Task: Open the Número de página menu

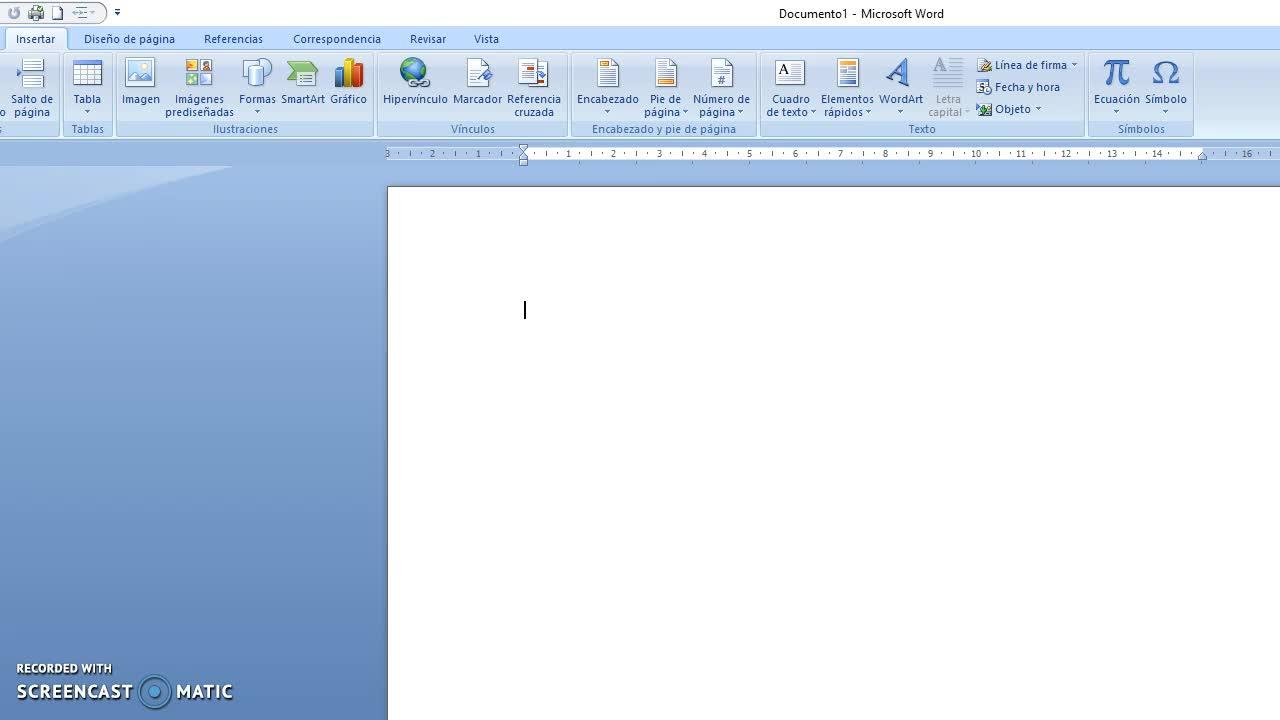Action: tap(721, 88)
